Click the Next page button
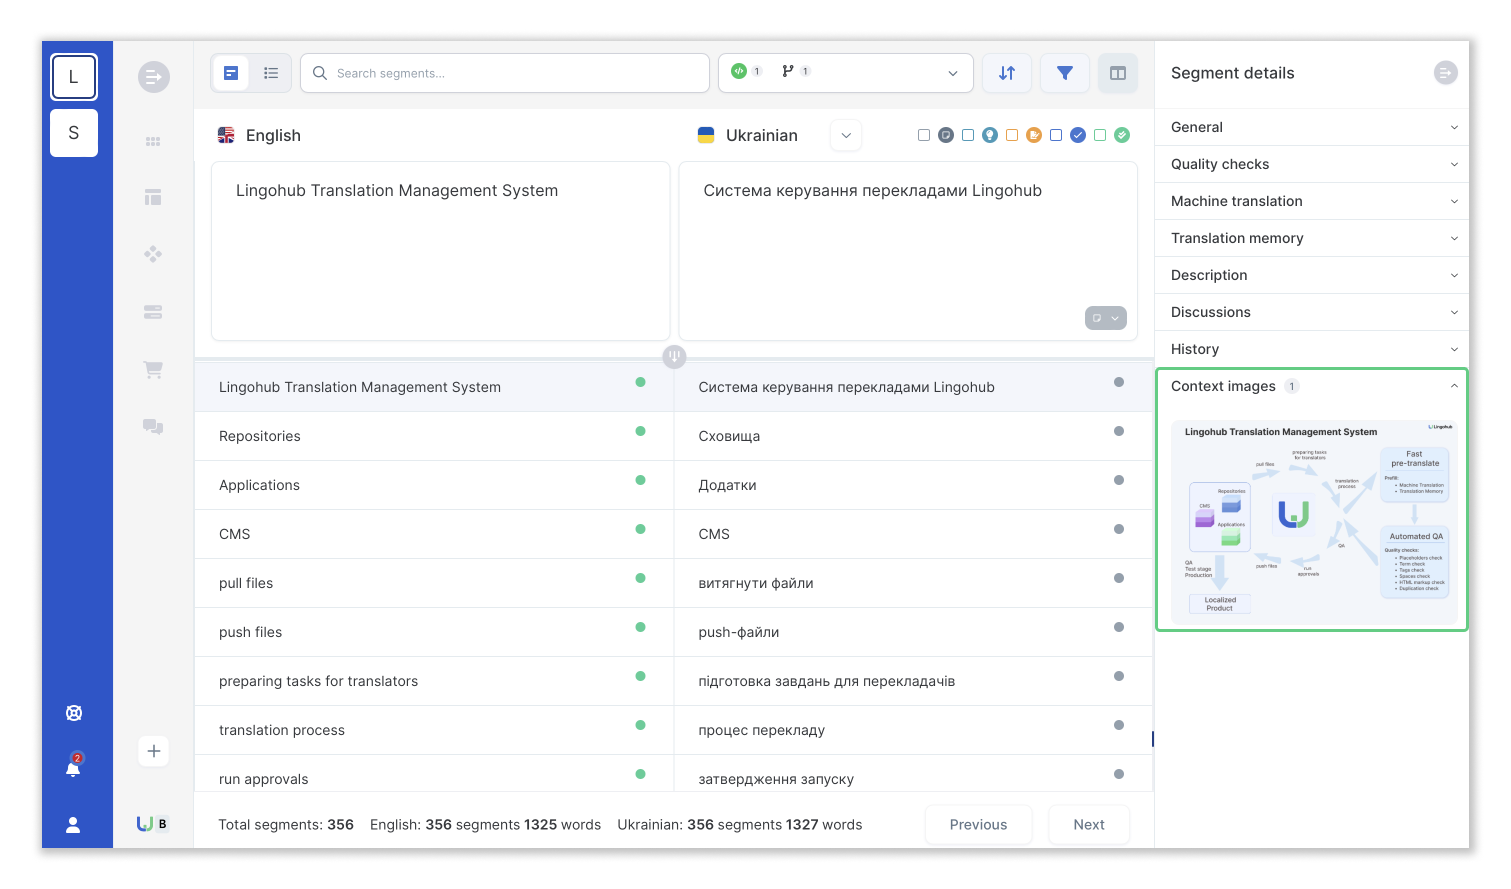The width and height of the screenshot is (1511, 889). point(1089,825)
